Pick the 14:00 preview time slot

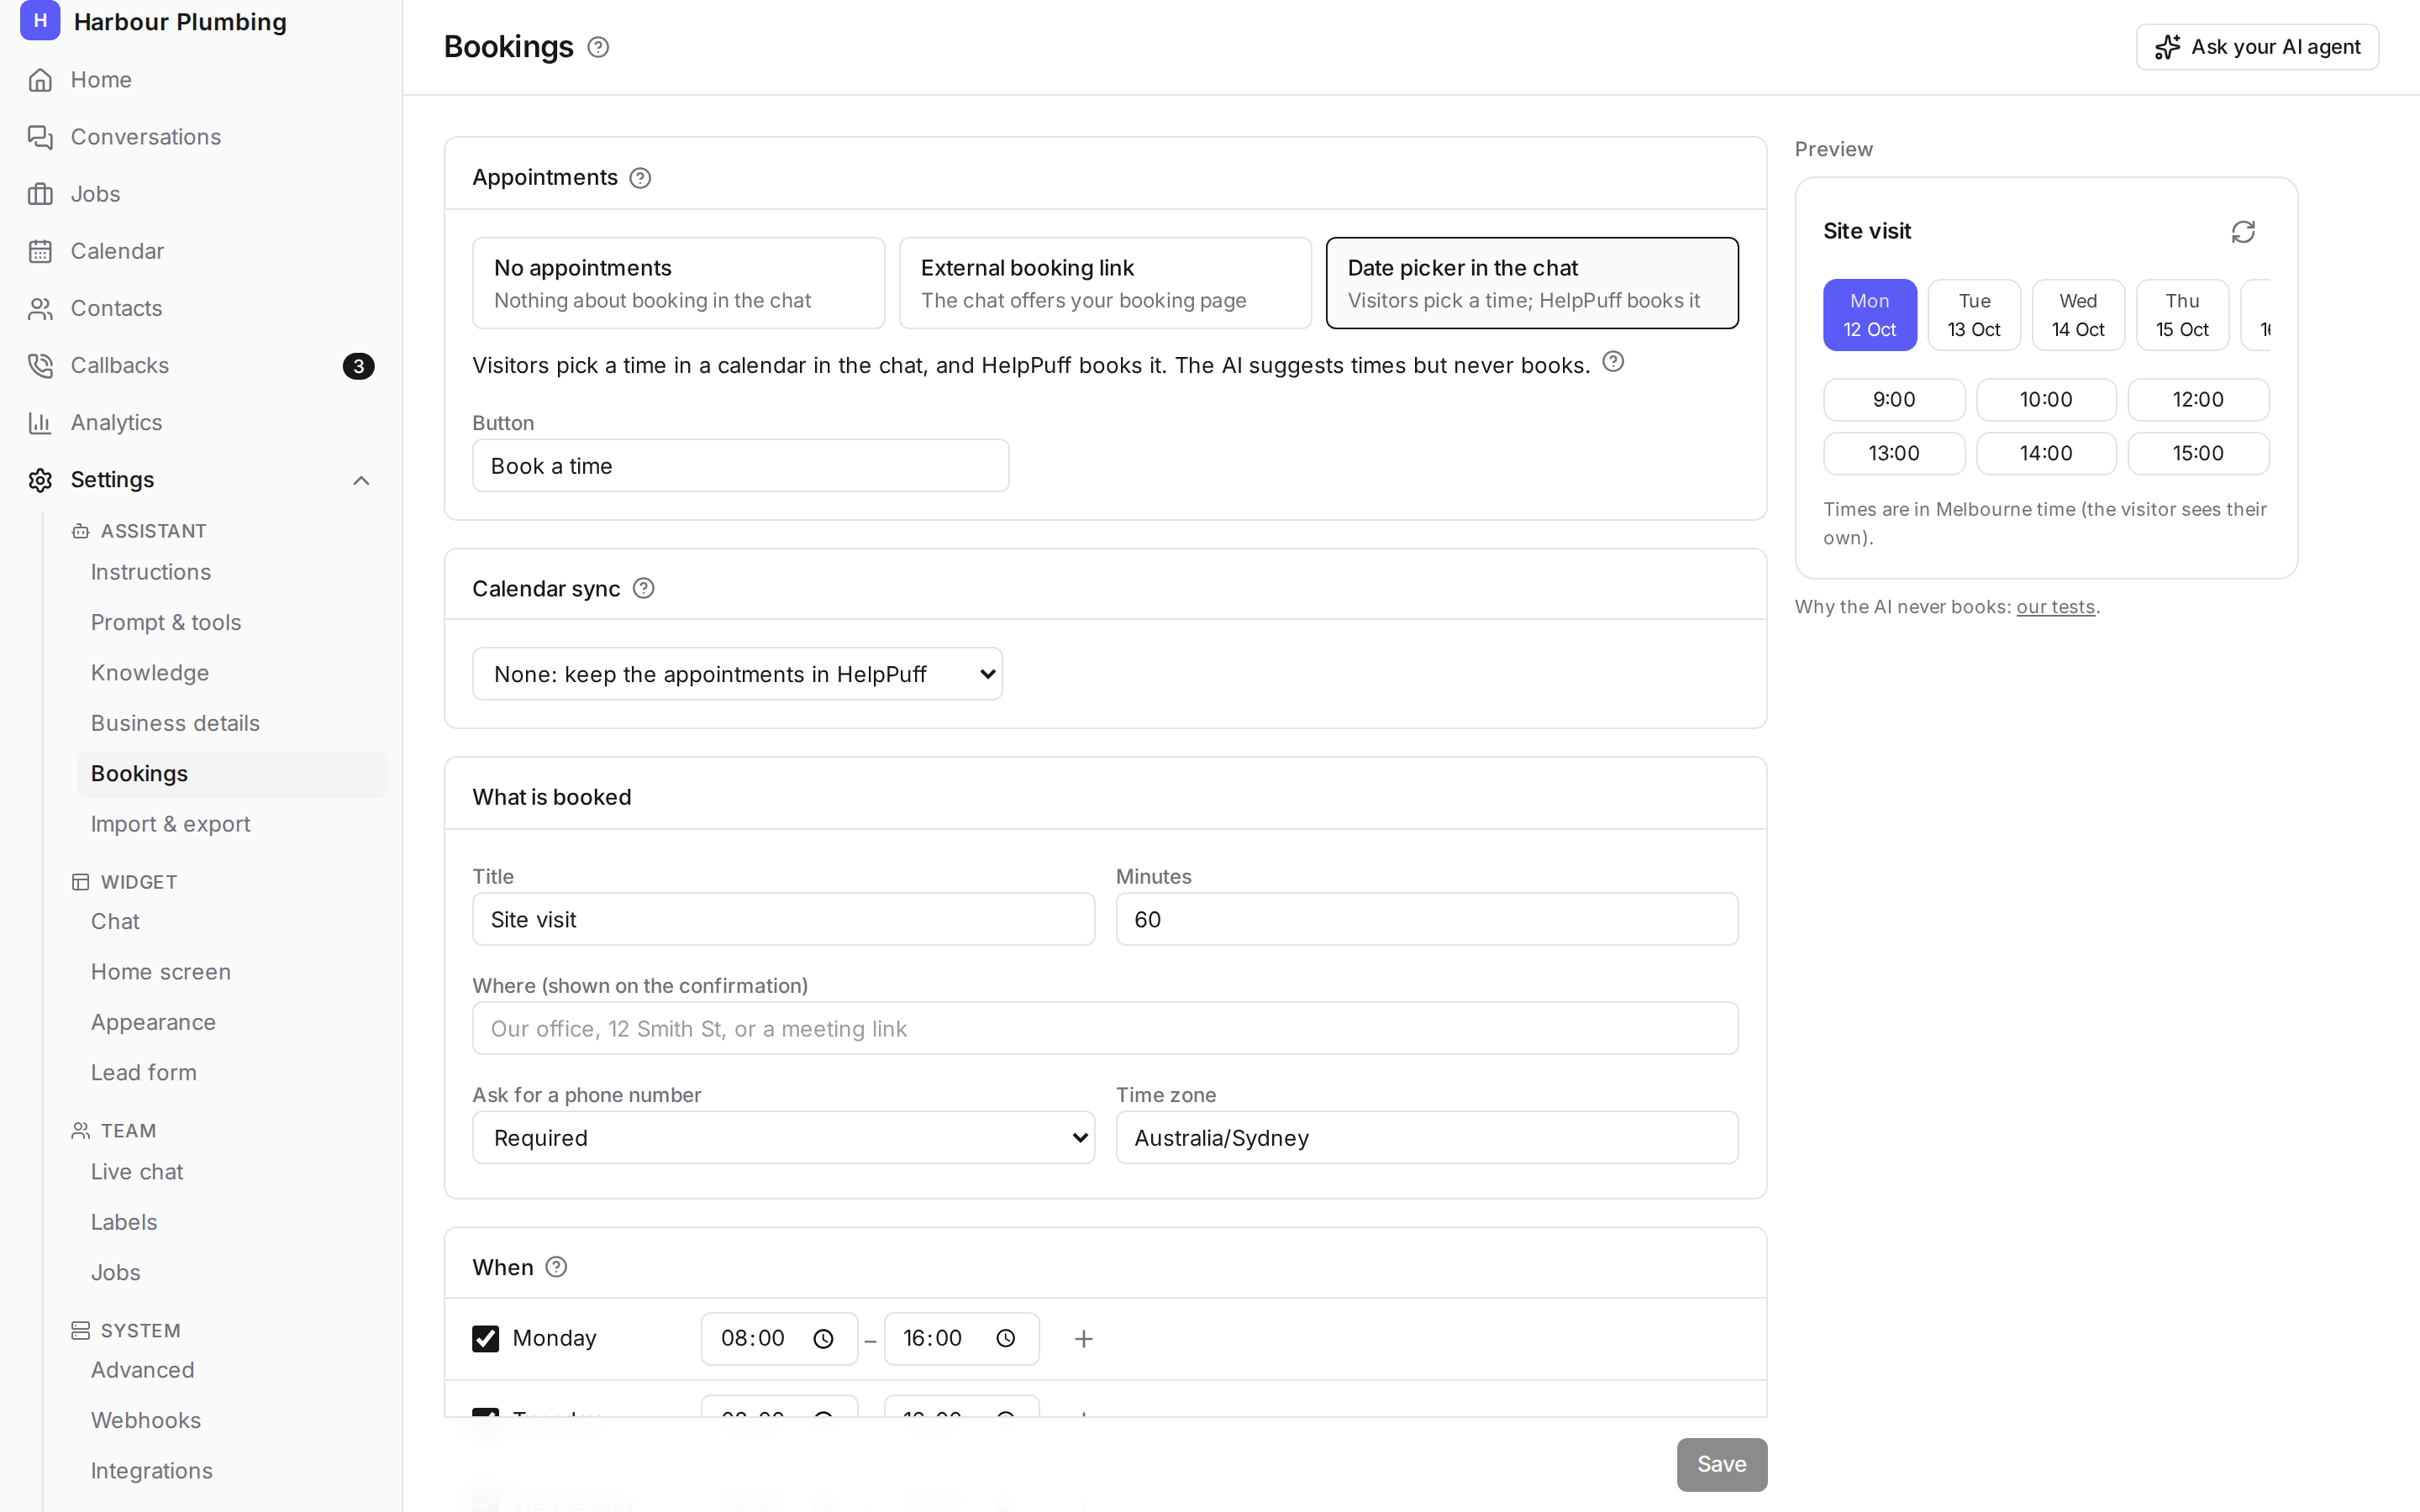(x=2045, y=453)
